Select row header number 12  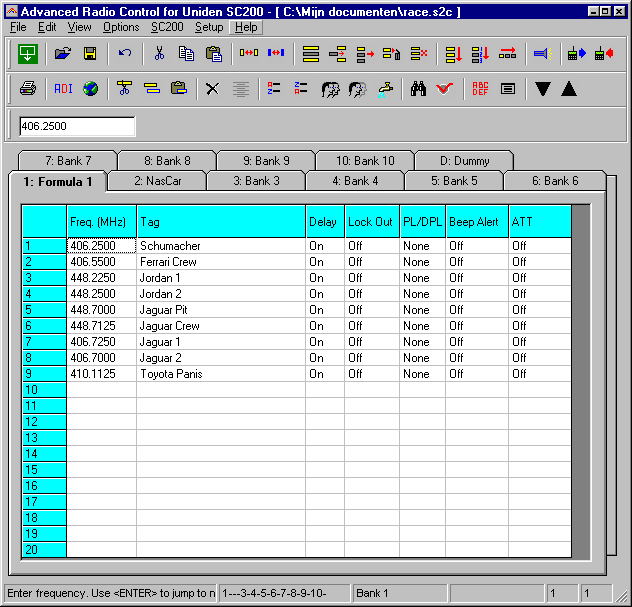(44, 422)
